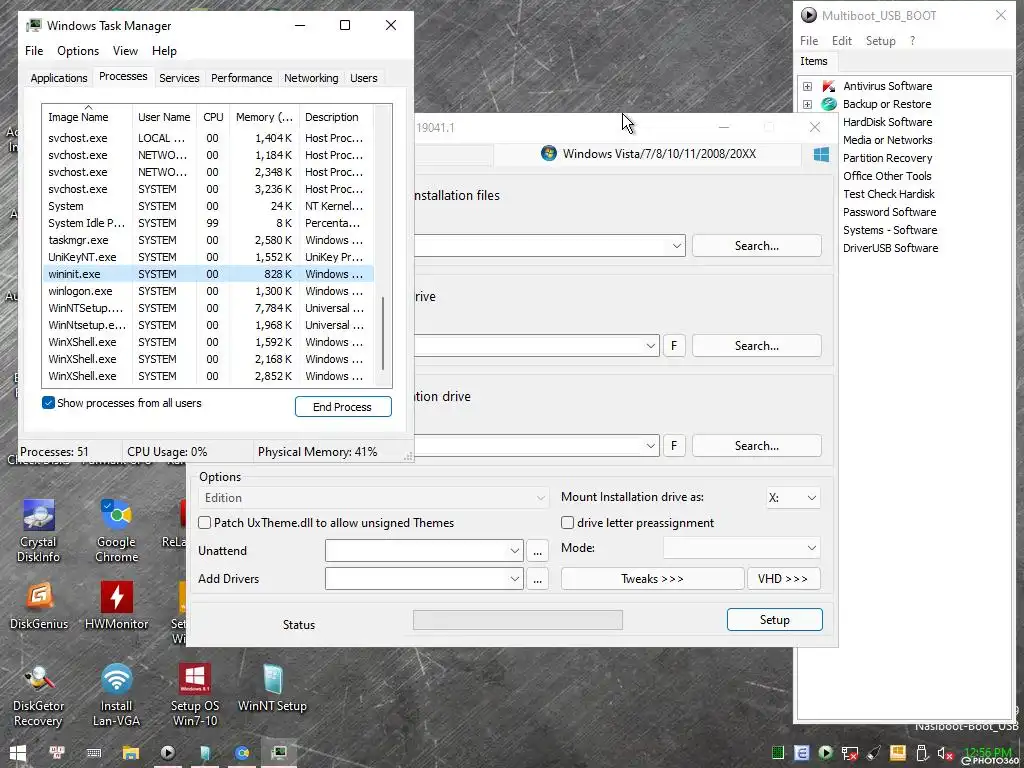Click browse button next to Add Drivers
Image resolution: width=1024 pixels, height=768 pixels.
537,579
